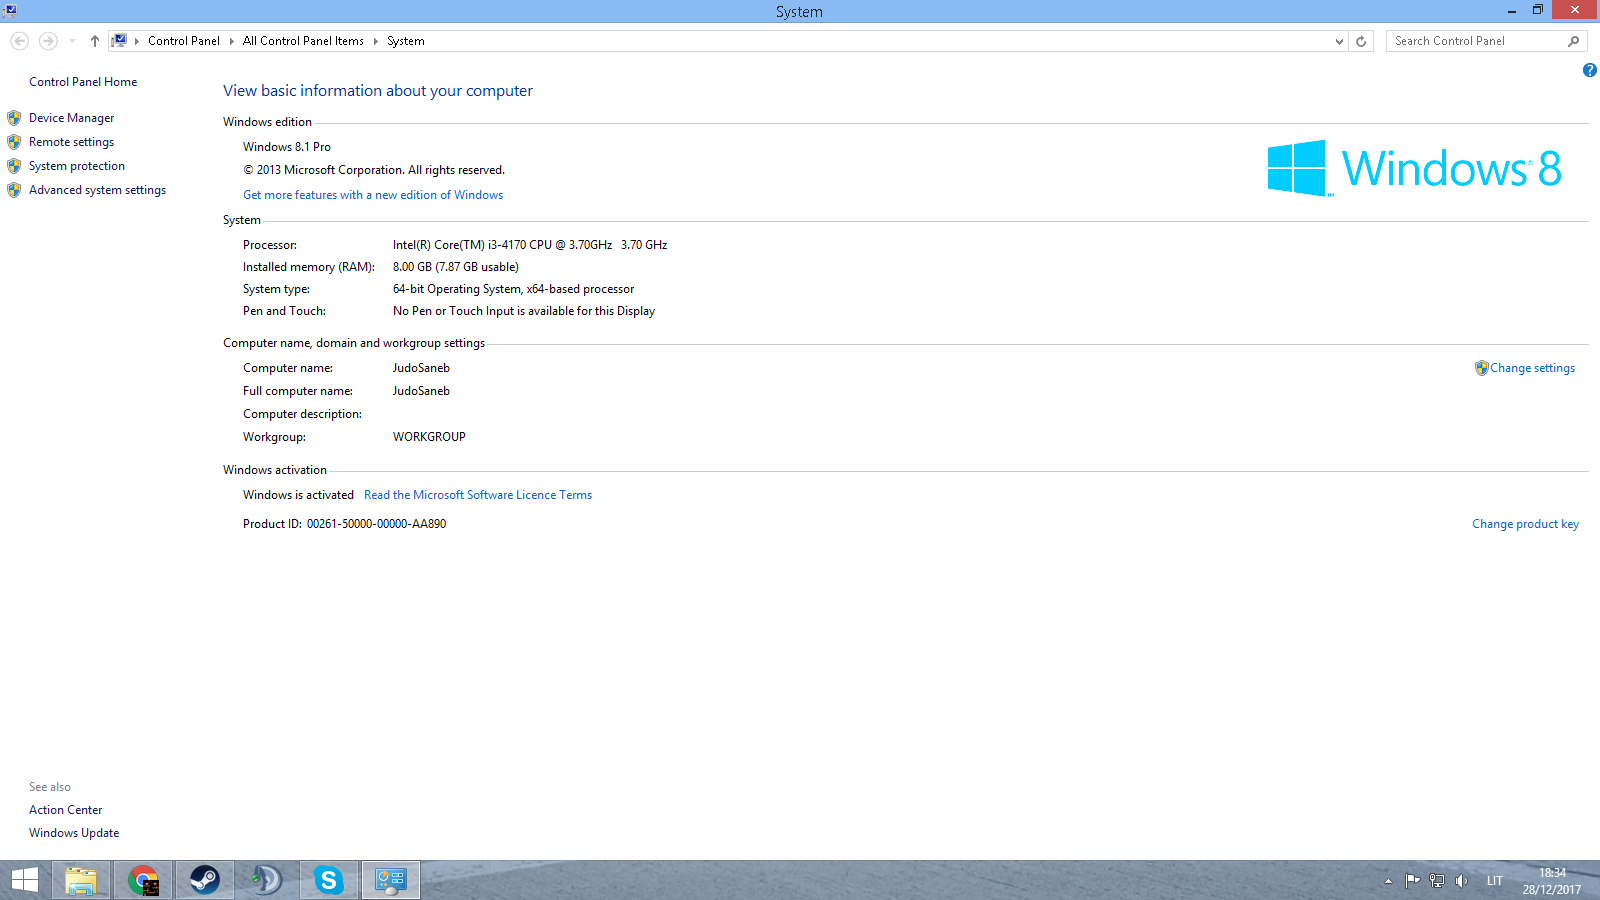Select Control Panel in the breadcrumb
Viewport: 1600px width, 900px height.
point(184,41)
